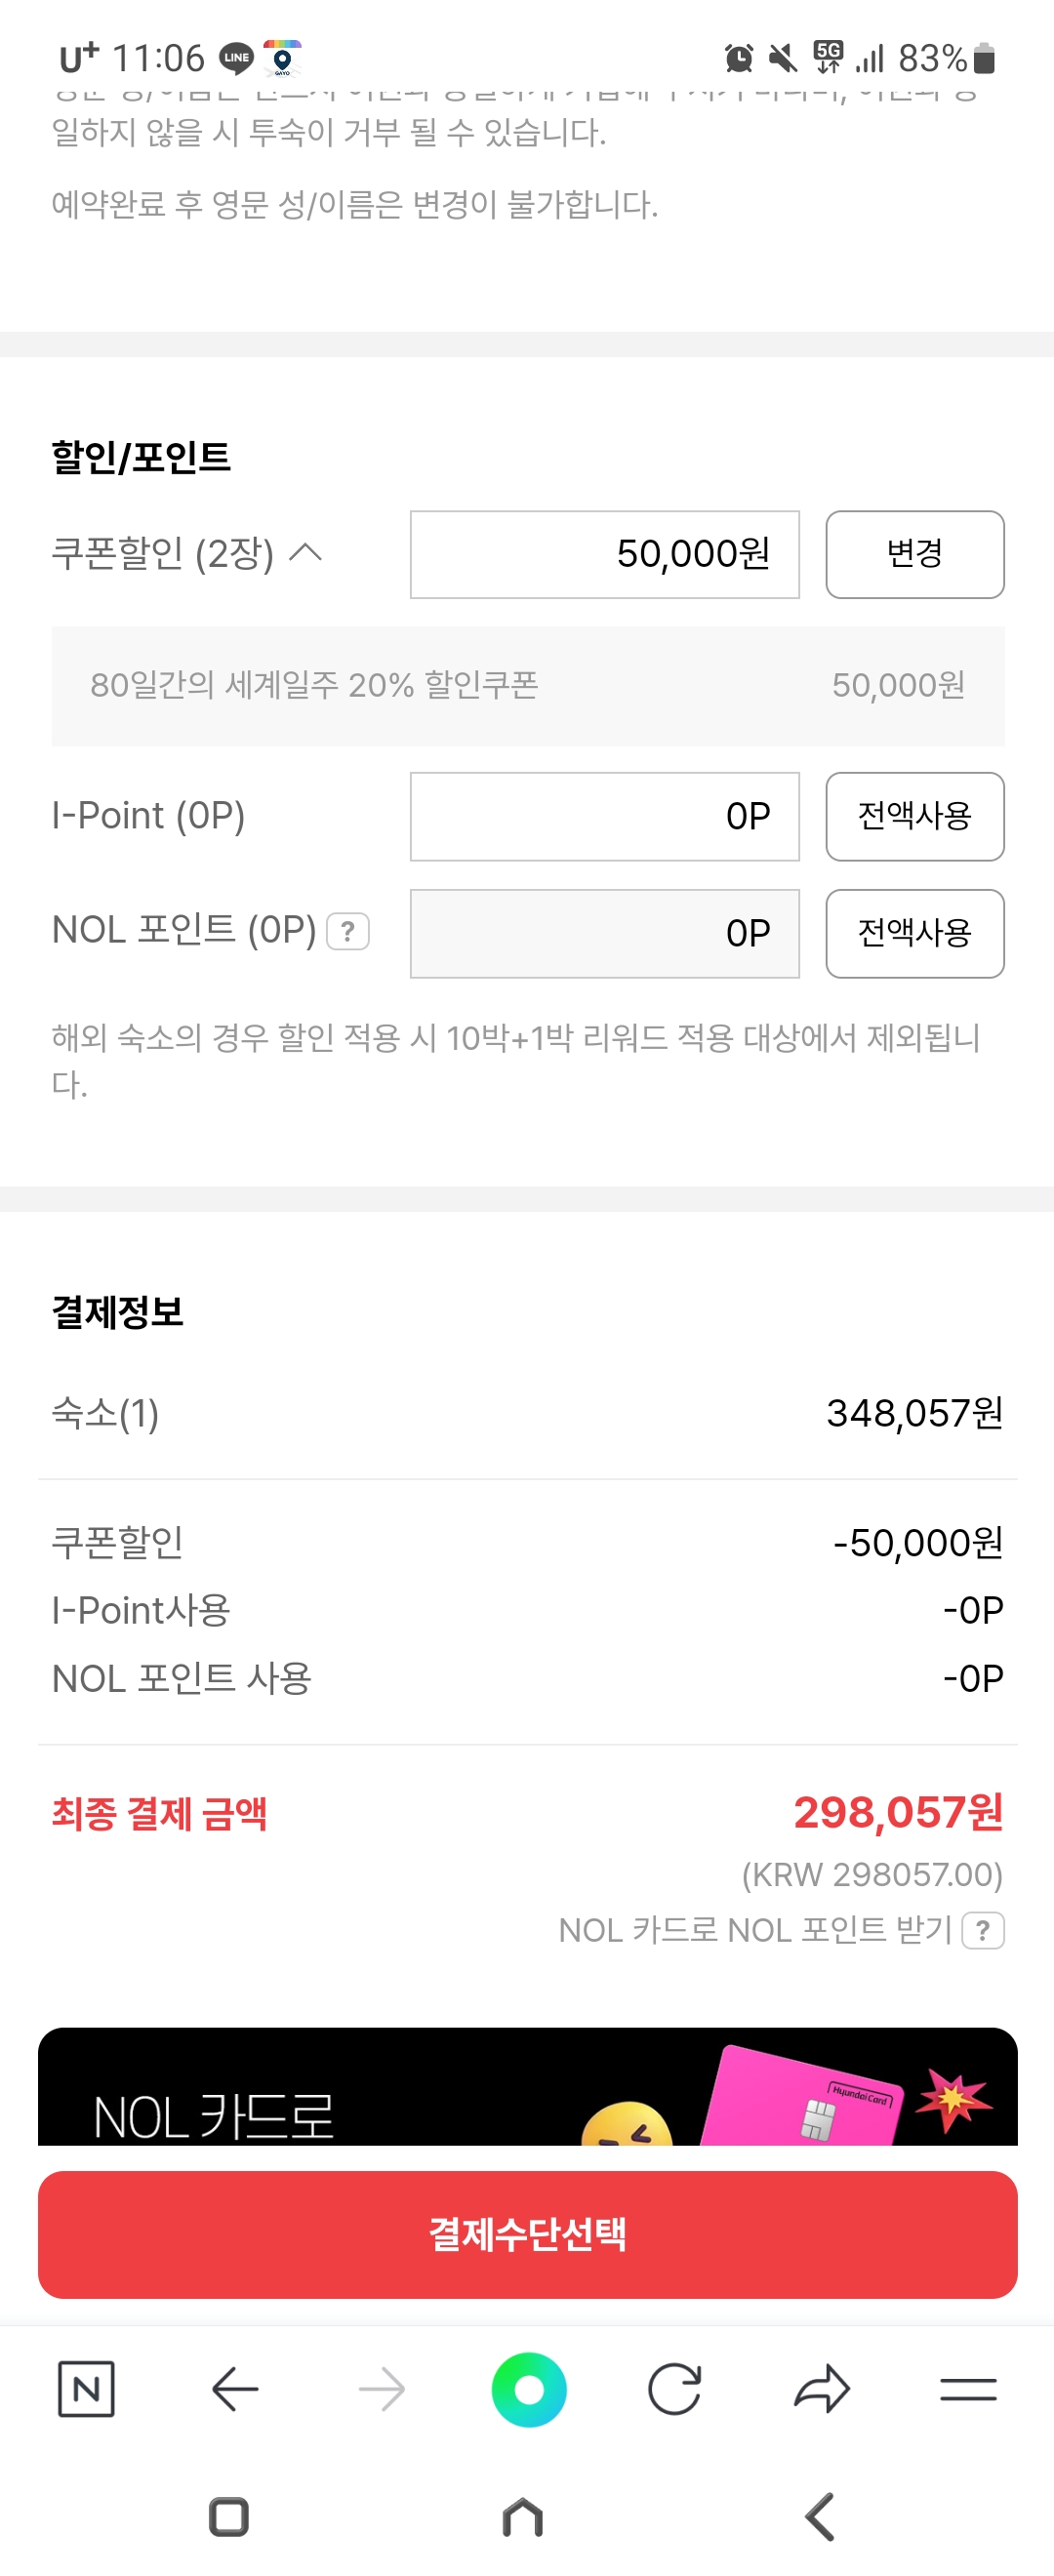Select the 80일간의 세계일주 20% coupon row

pyautogui.click(x=528, y=686)
